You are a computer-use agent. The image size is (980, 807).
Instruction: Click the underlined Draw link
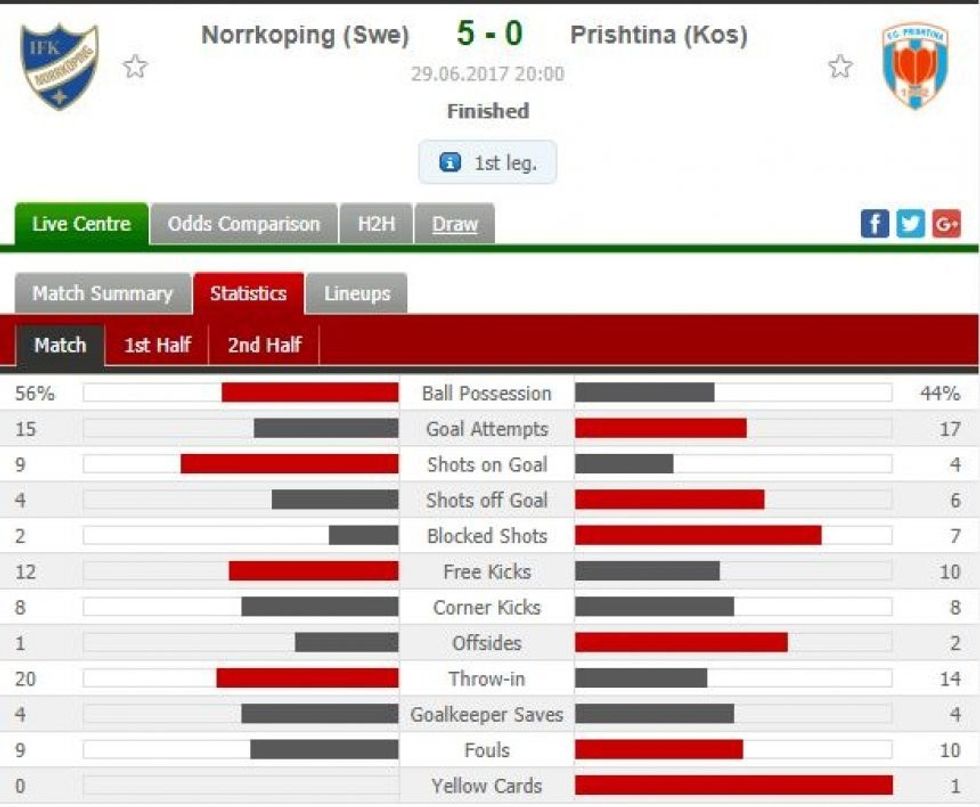[x=454, y=225]
